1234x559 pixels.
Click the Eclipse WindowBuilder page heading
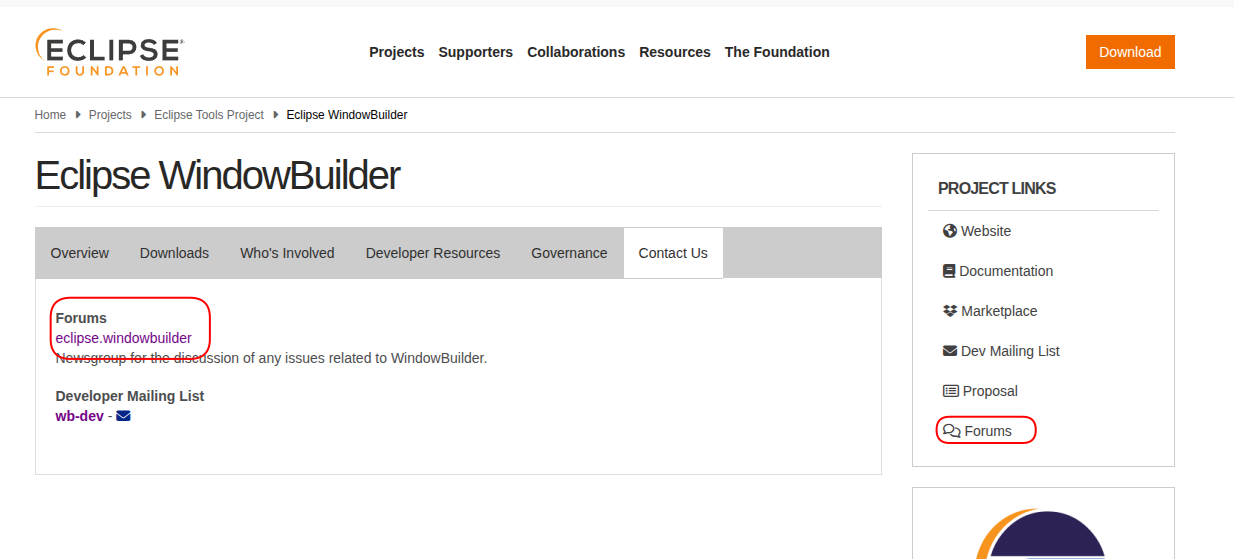[x=218, y=175]
